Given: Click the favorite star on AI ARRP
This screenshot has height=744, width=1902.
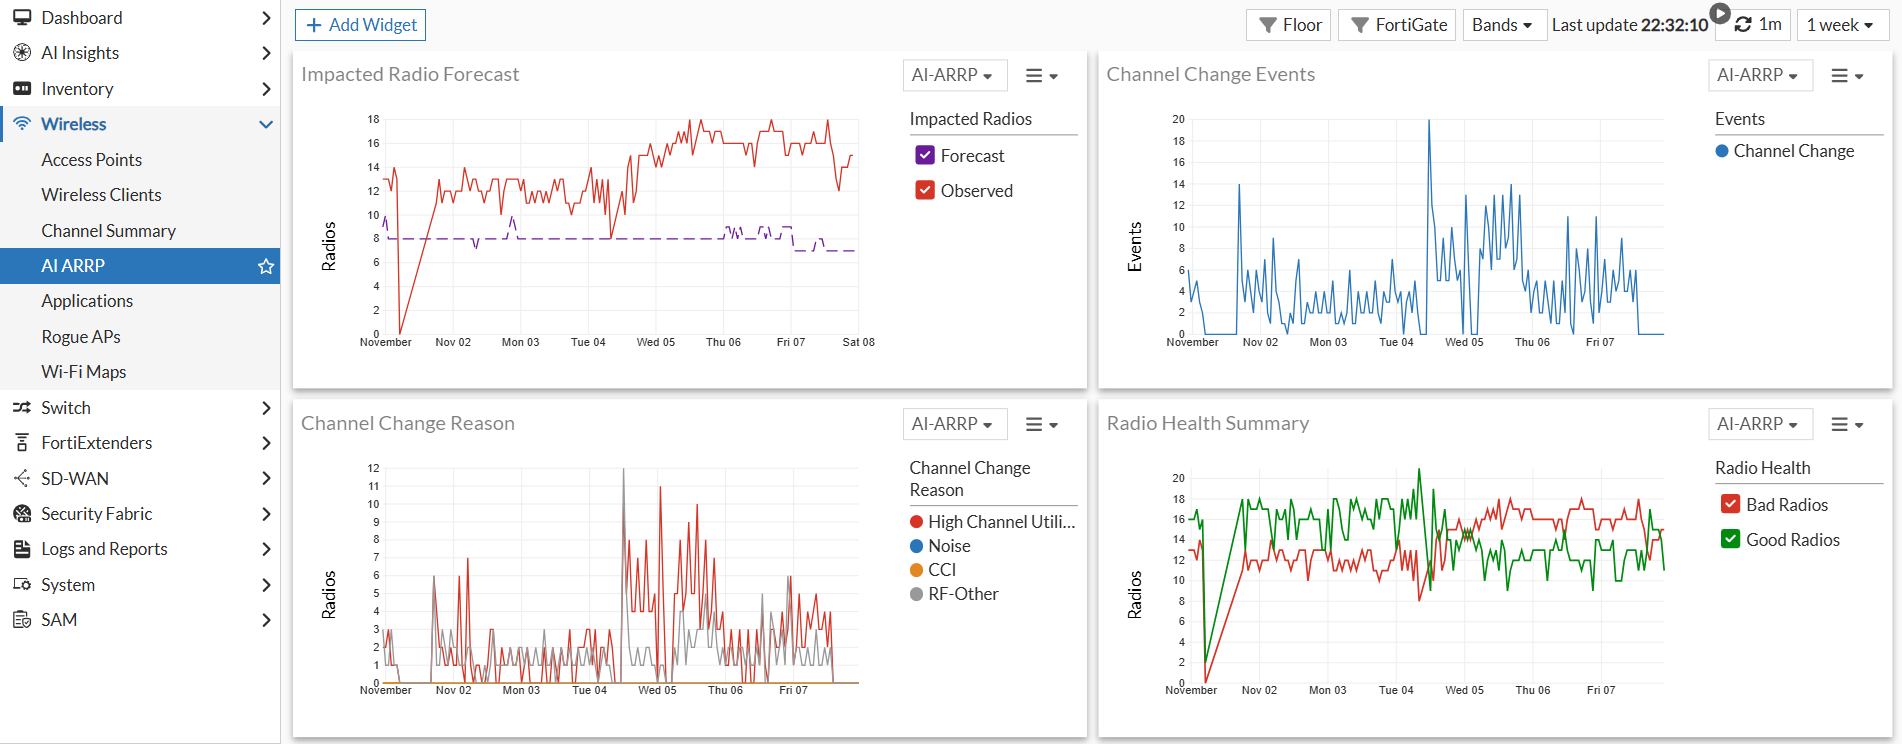Looking at the screenshot, I should pyautogui.click(x=266, y=266).
